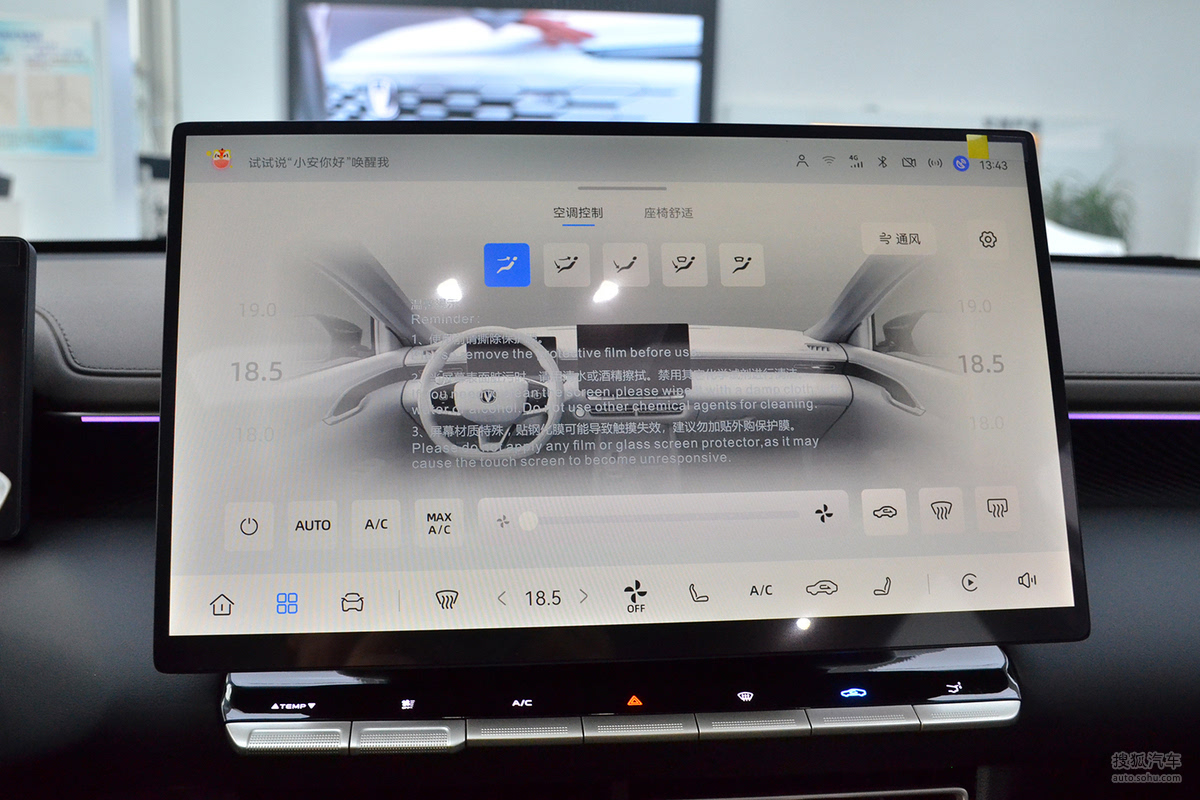Open vehicle settings car icon in dock
Image resolution: width=1200 pixels, height=800 pixels.
pyautogui.click(x=352, y=603)
